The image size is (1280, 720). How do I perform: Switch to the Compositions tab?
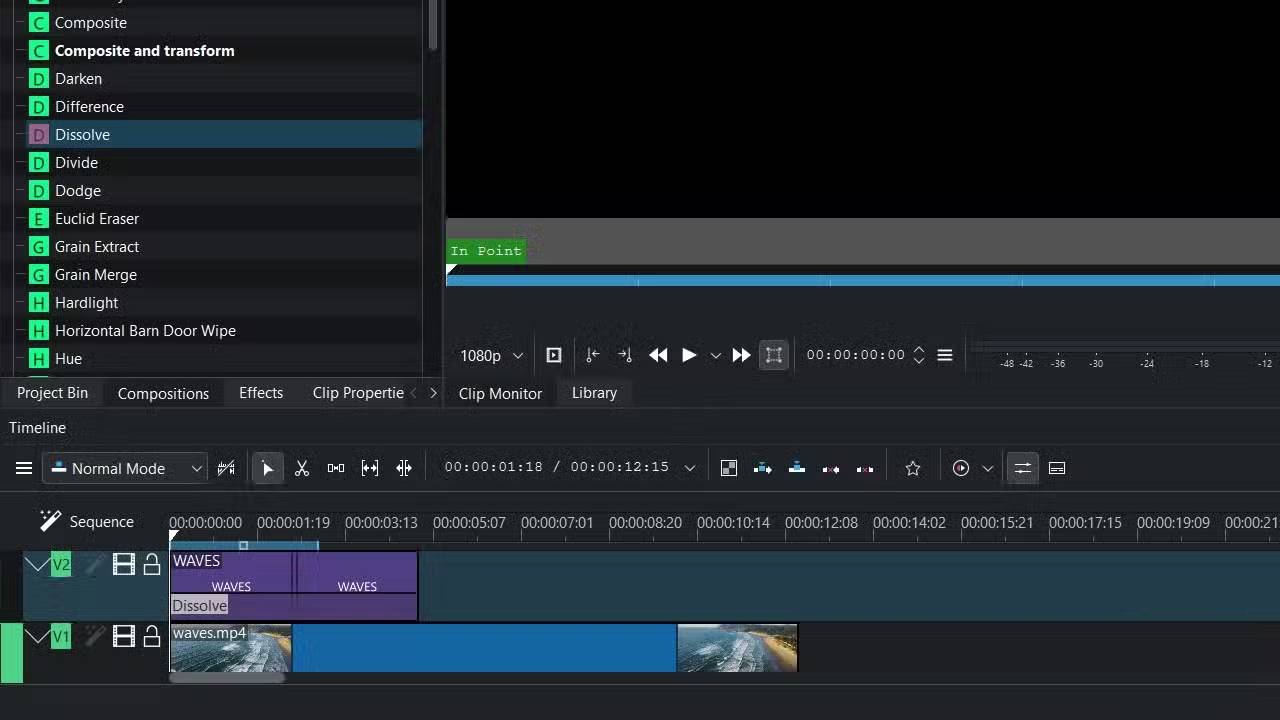coord(163,393)
